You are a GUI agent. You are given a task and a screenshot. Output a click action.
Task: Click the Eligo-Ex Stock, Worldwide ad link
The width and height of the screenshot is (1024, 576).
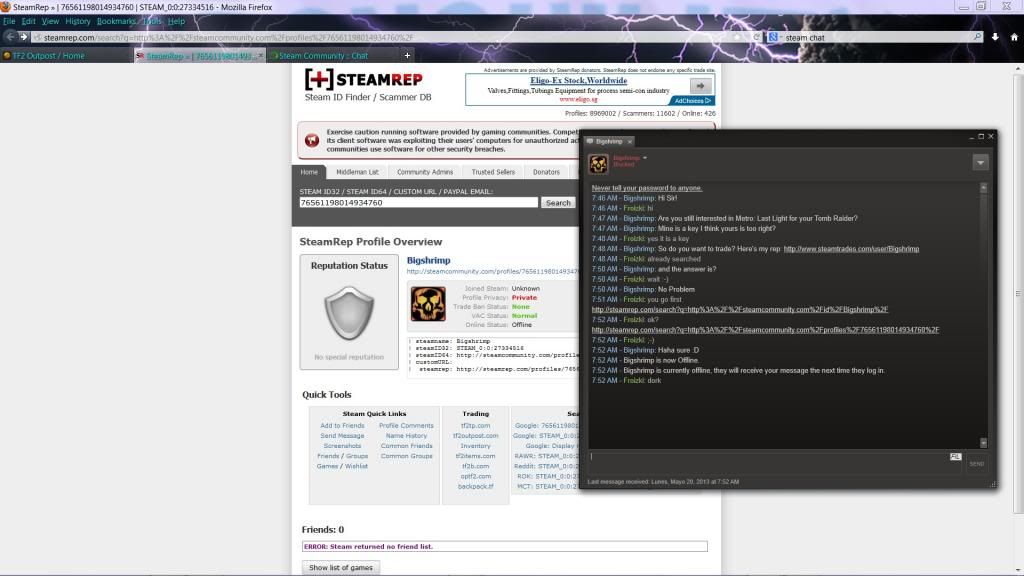click(579, 80)
